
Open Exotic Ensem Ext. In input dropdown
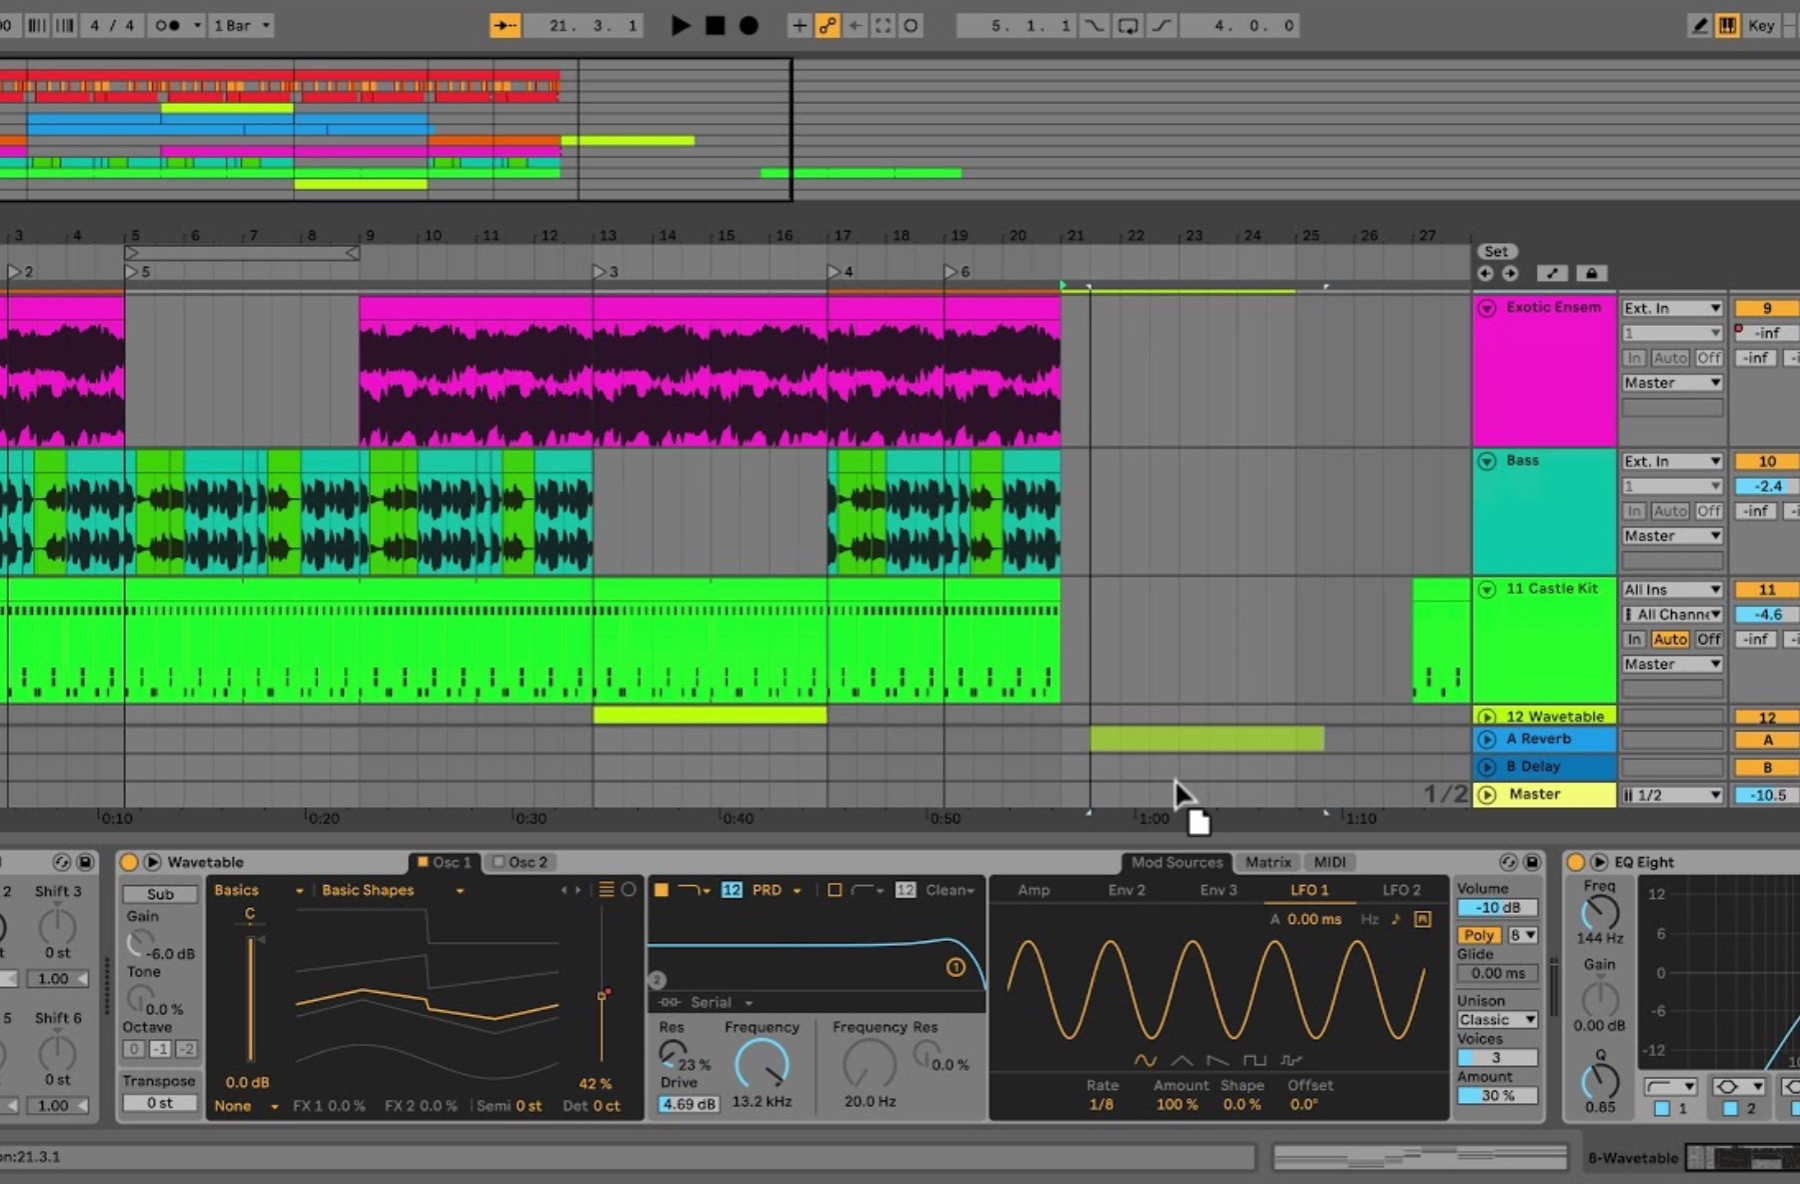coord(1672,308)
